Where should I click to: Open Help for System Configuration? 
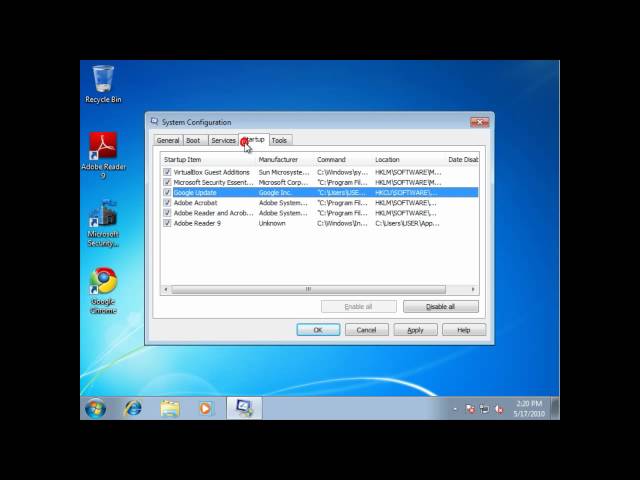tap(464, 330)
